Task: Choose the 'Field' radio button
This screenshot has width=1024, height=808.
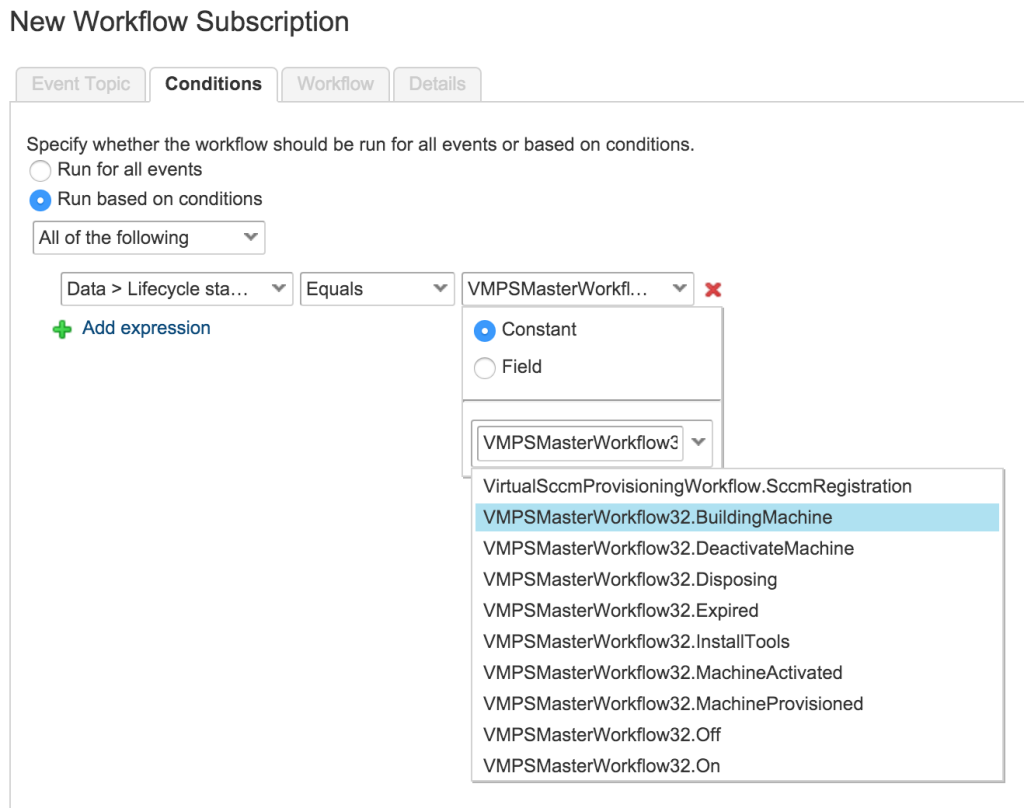Action: tap(485, 368)
